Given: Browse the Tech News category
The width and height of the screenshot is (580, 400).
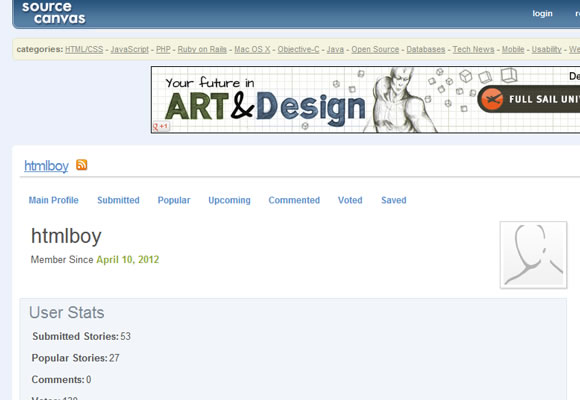Looking at the screenshot, I should [x=473, y=49].
